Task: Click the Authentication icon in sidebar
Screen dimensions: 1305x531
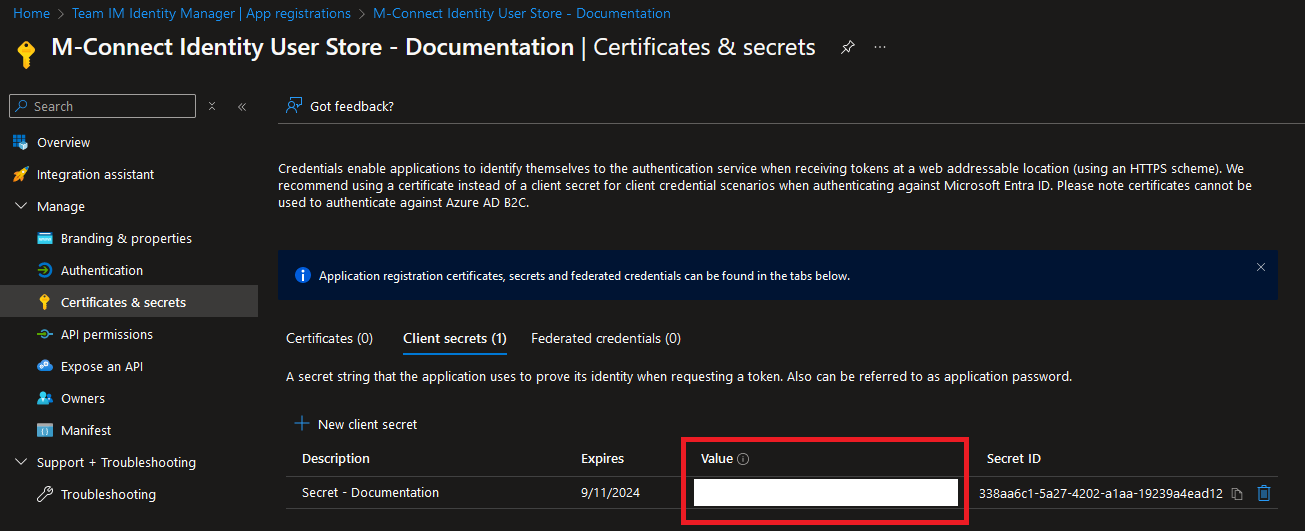Action: 44,270
